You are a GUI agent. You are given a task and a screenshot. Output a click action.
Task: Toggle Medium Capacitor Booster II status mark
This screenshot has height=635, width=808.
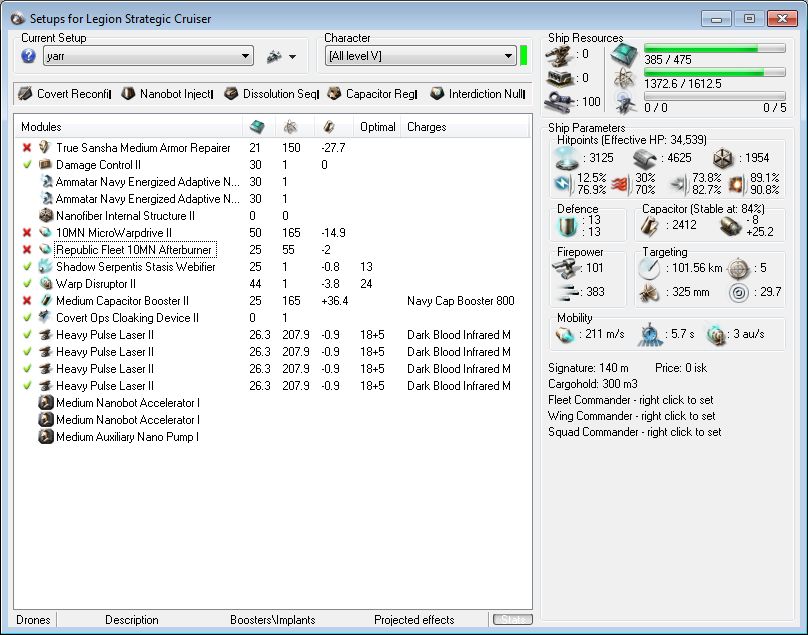tap(27, 301)
